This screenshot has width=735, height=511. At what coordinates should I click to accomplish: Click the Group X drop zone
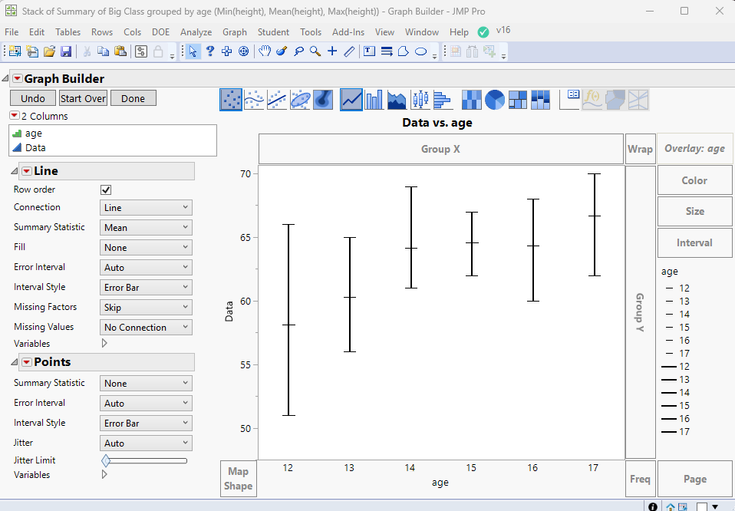pos(441,149)
